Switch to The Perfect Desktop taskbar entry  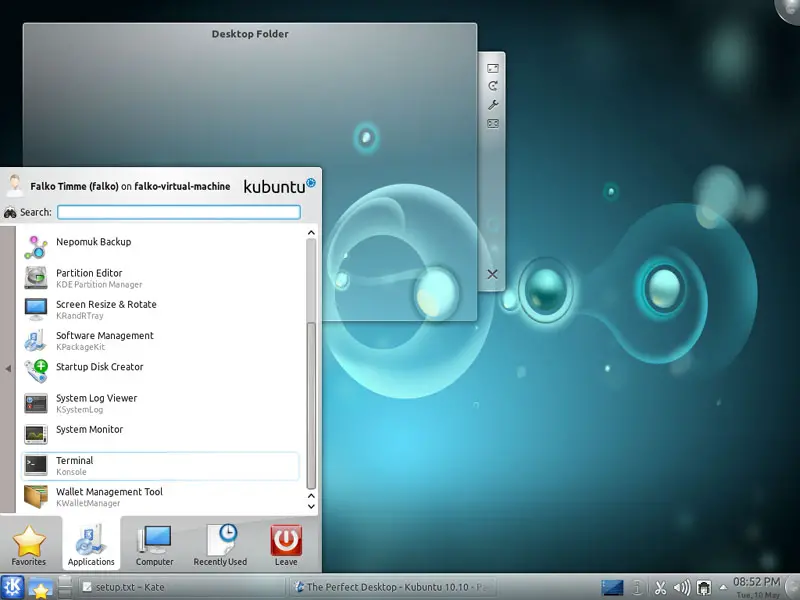[x=392, y=587]
